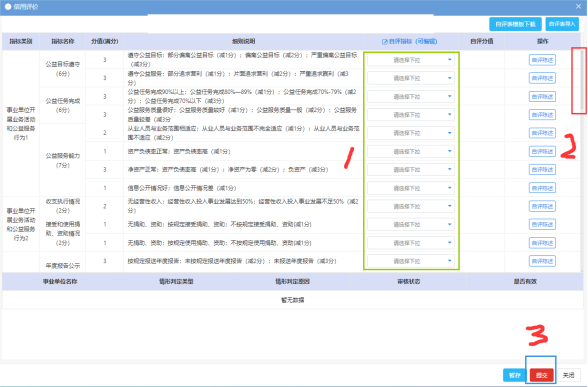
Task: Click the 收支执行情况 (2分) cell
Action: 63,206
